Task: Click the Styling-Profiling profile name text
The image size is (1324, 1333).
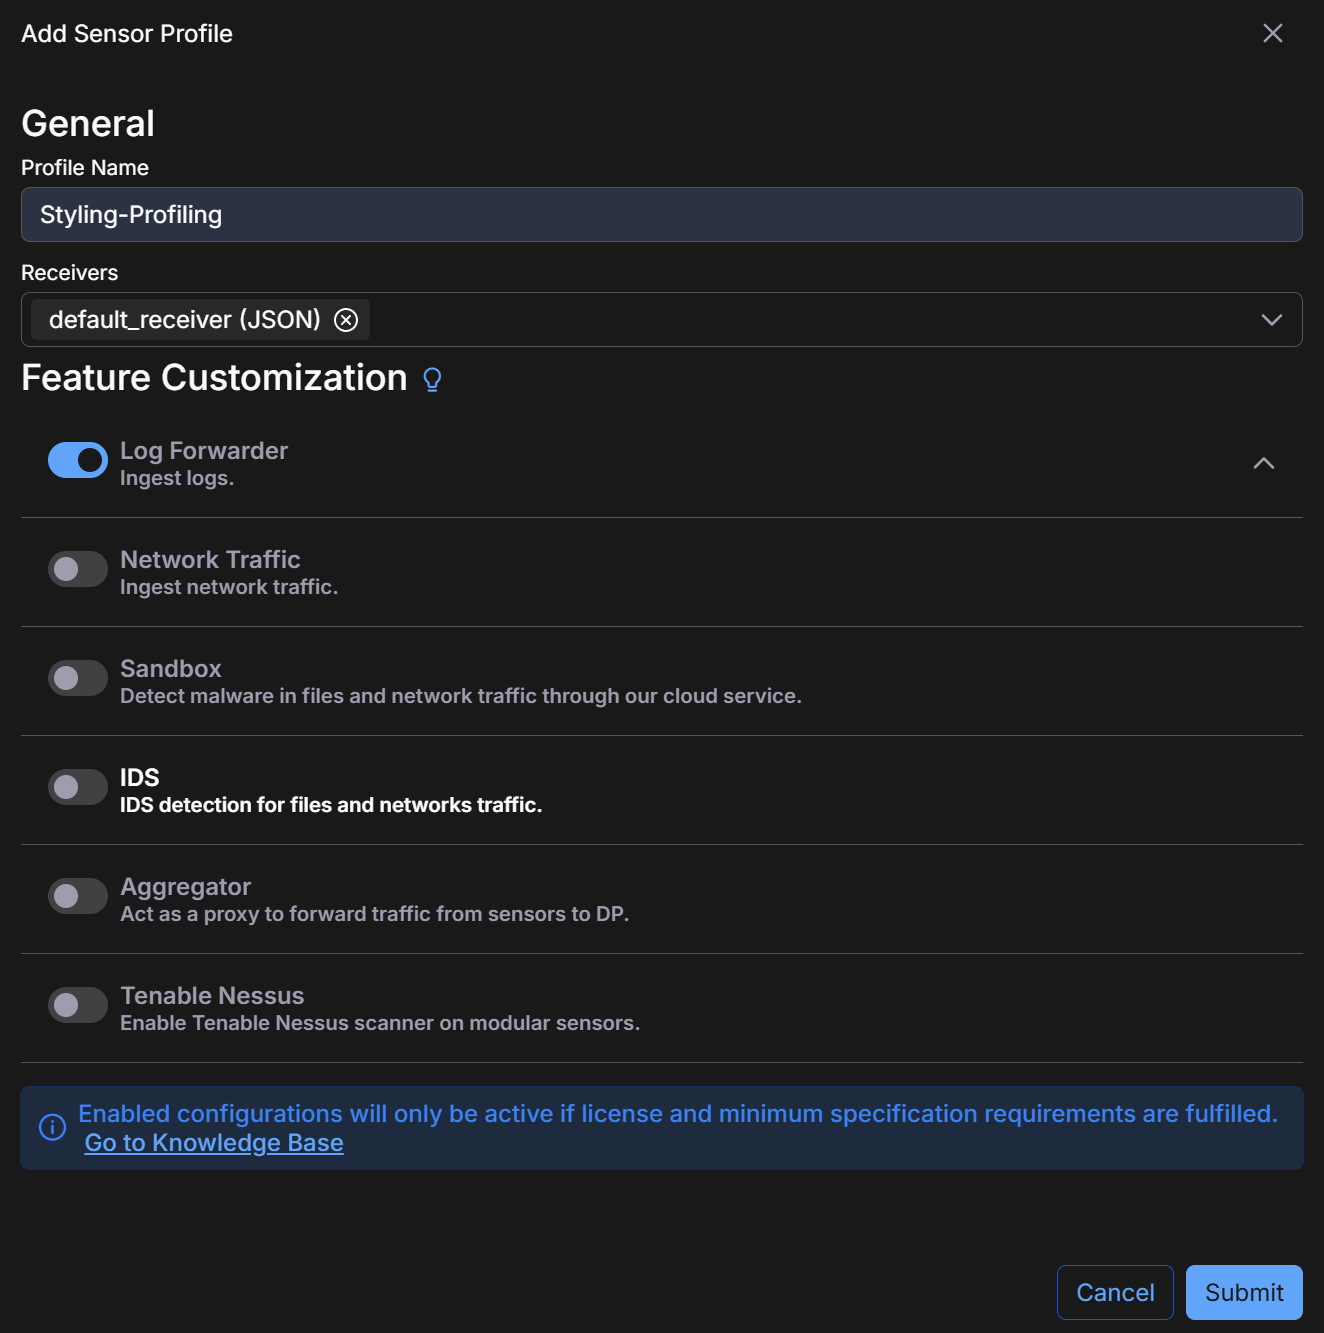Action: 130,214
